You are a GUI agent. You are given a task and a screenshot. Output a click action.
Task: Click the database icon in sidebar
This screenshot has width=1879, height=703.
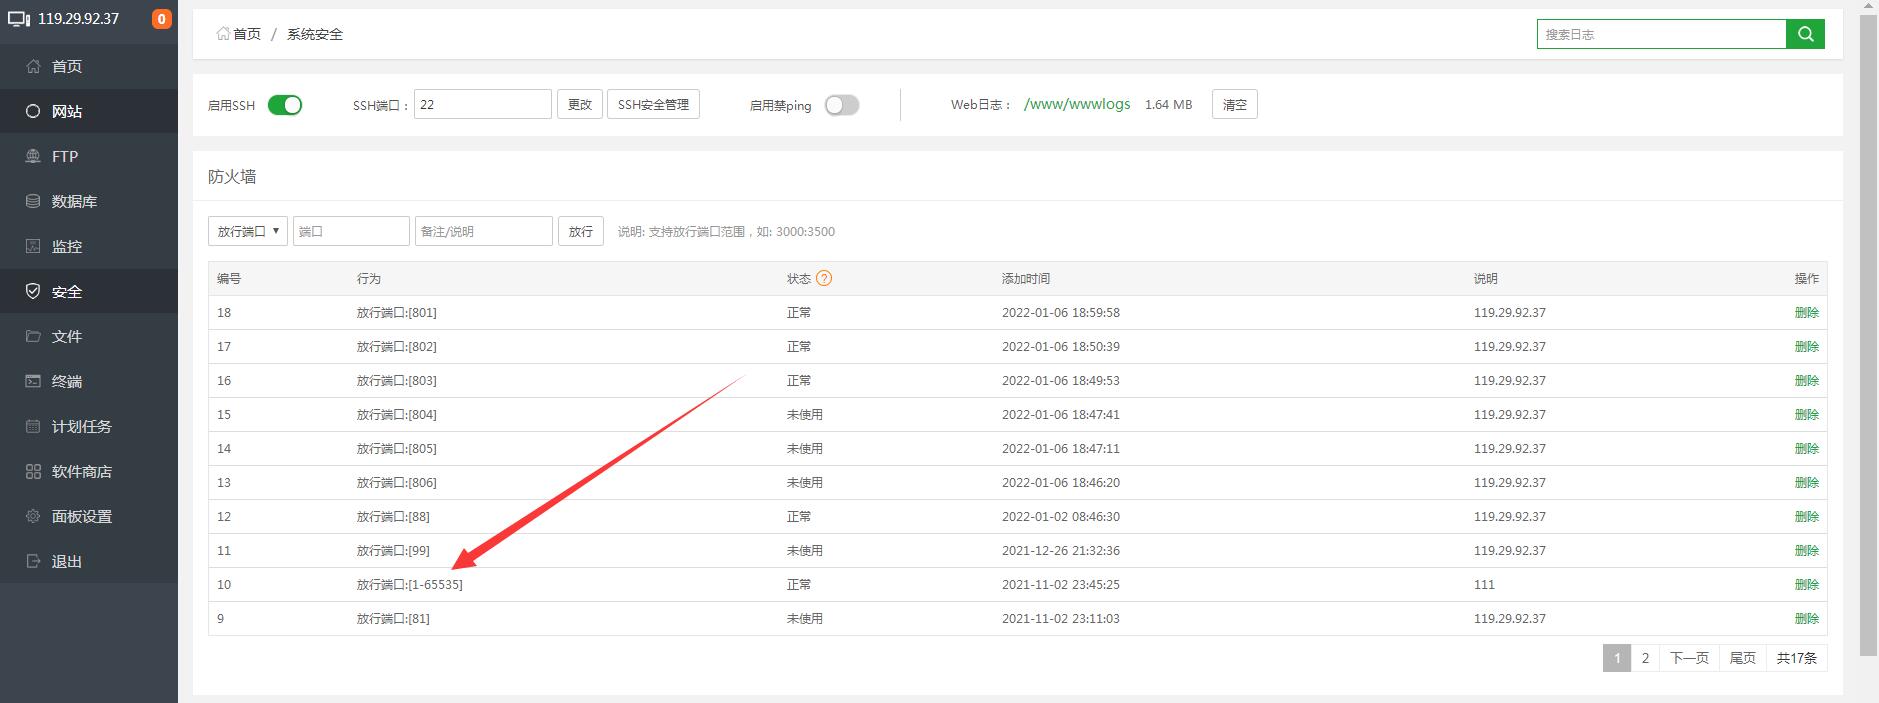tap(33, 201)
